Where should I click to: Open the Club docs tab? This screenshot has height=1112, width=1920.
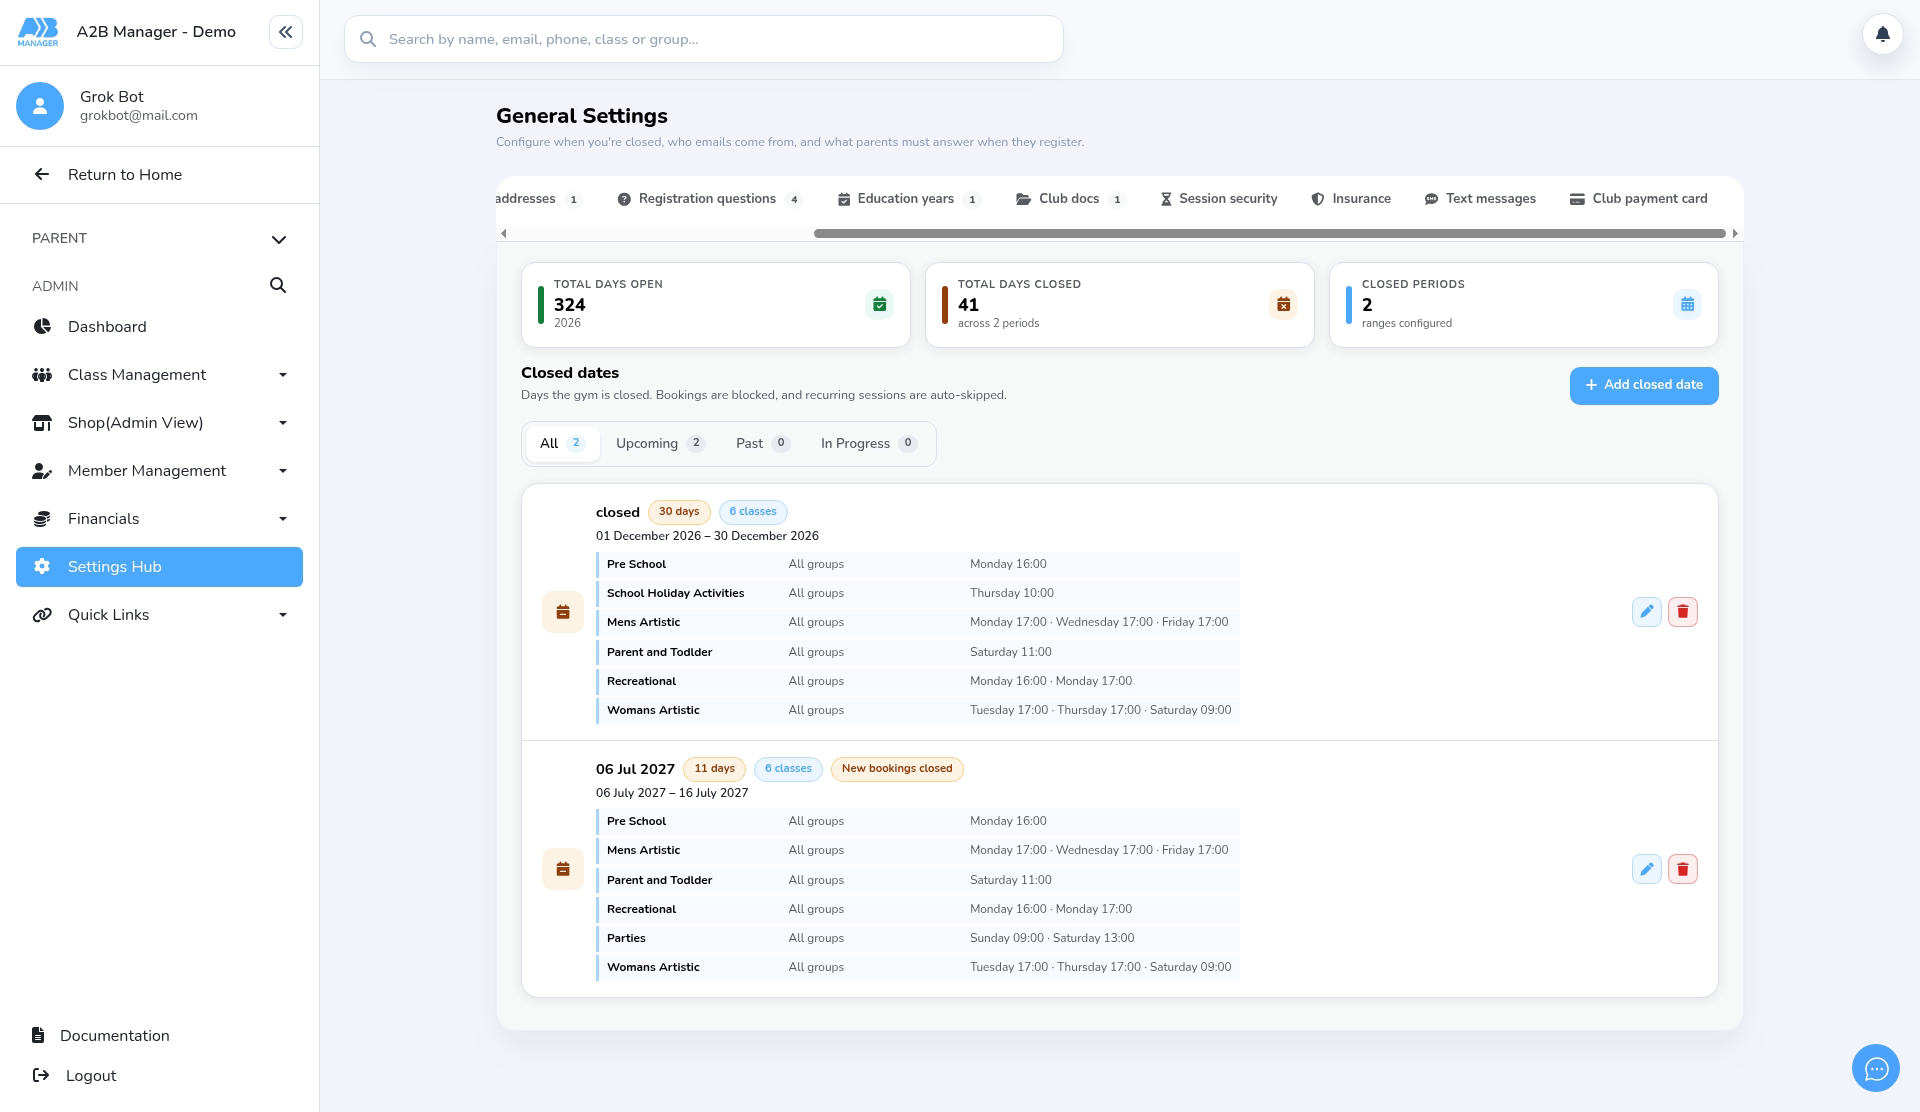(1070, 199)
